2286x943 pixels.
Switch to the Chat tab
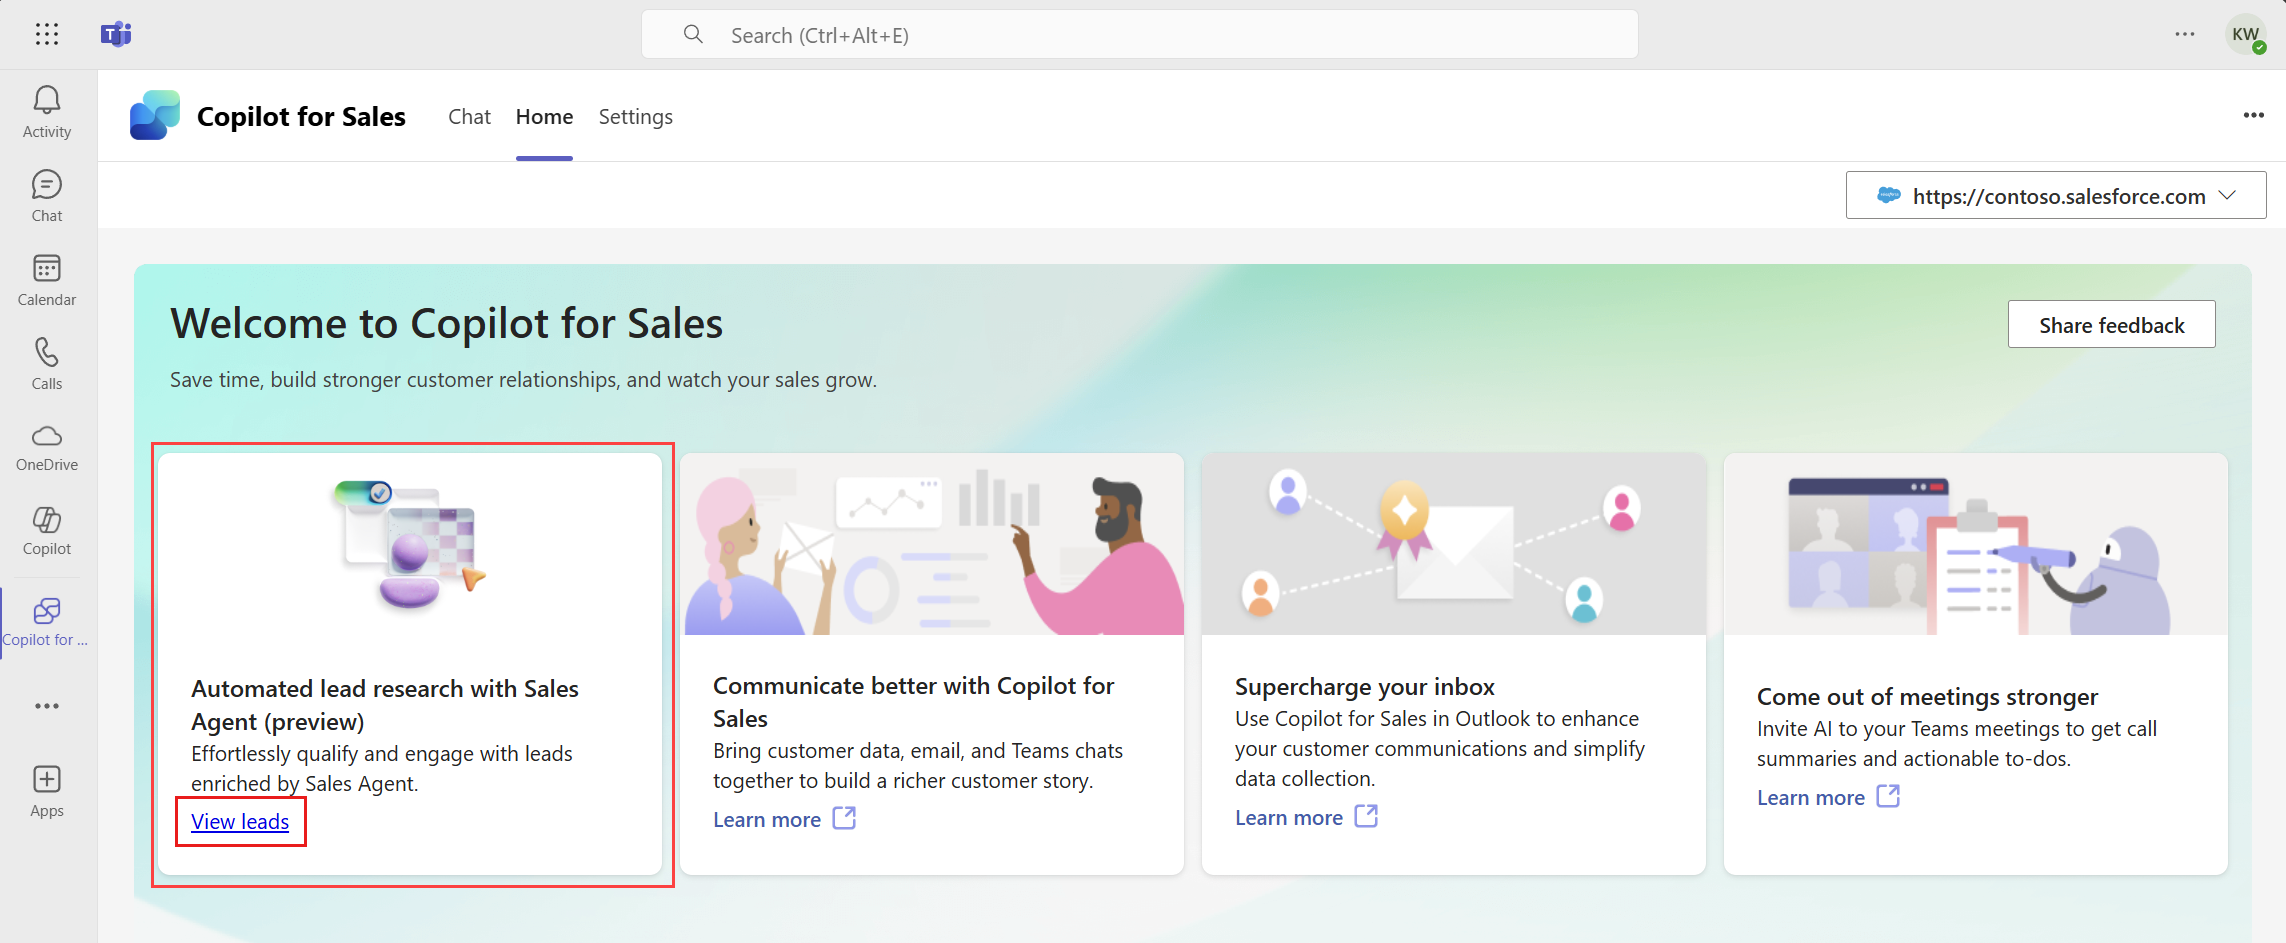(469, 117)
